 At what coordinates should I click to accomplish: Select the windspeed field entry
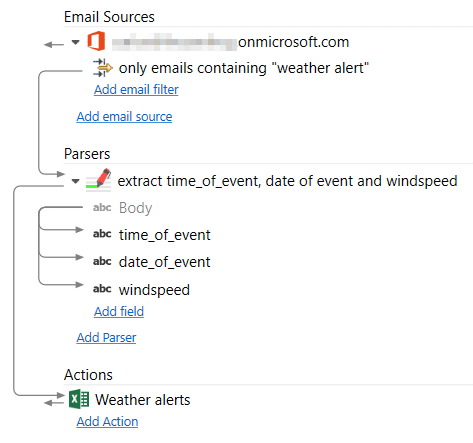[x=154, y=290]
